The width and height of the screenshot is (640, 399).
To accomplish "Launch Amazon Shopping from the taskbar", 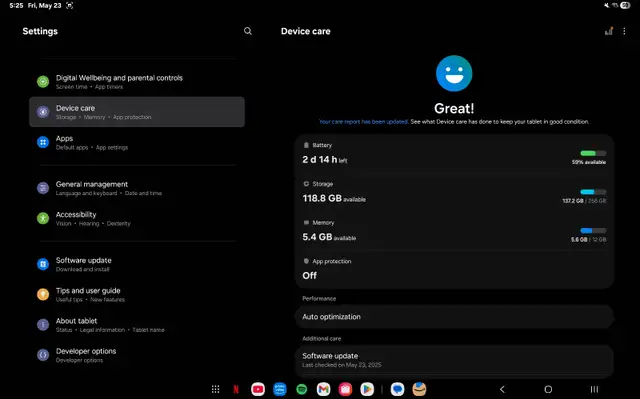I will [x=419, y=389].
